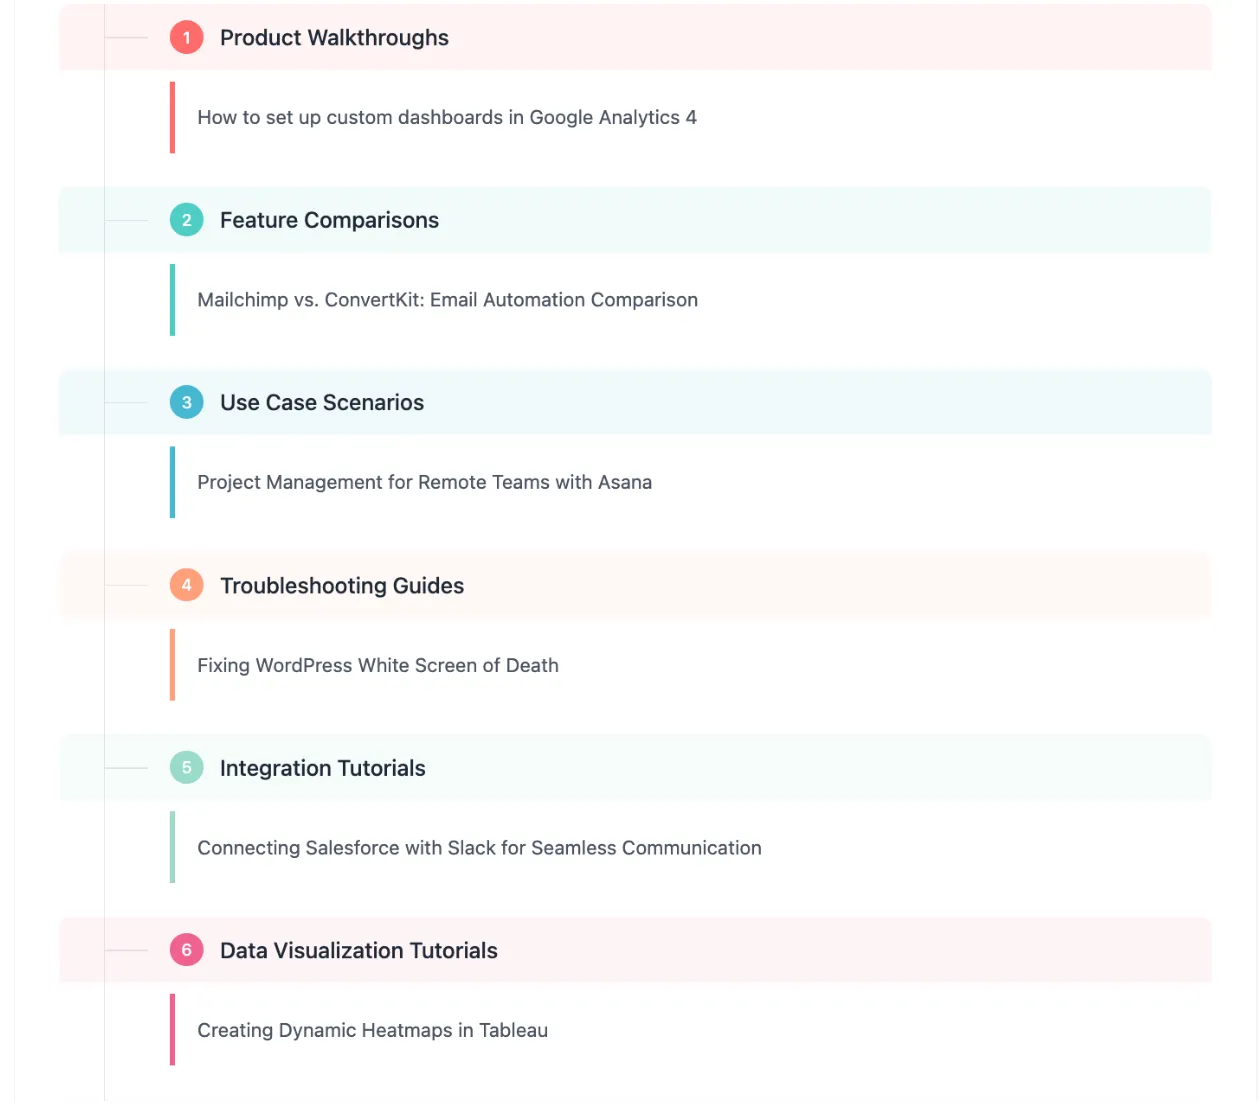Open the Mailchimp vs. ConvertKit comparison item
1260x1104 pixels.
tap(448, 300)
